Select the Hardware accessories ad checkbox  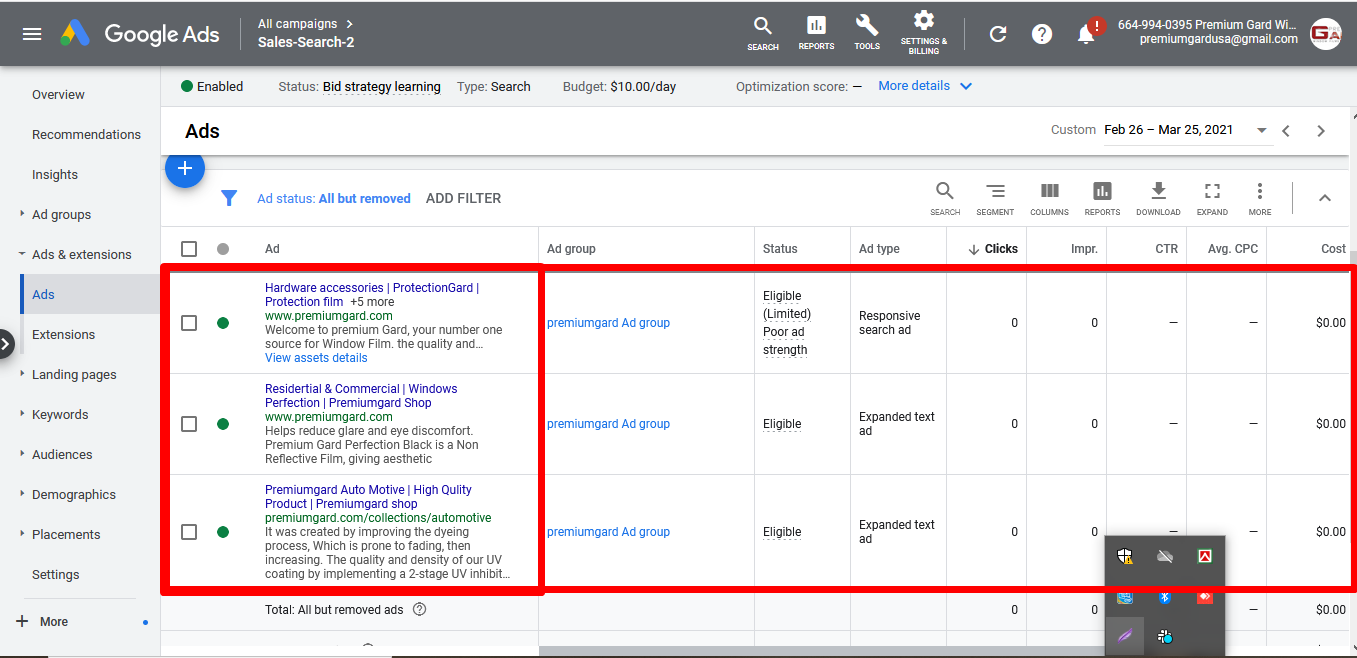point(189,323)
